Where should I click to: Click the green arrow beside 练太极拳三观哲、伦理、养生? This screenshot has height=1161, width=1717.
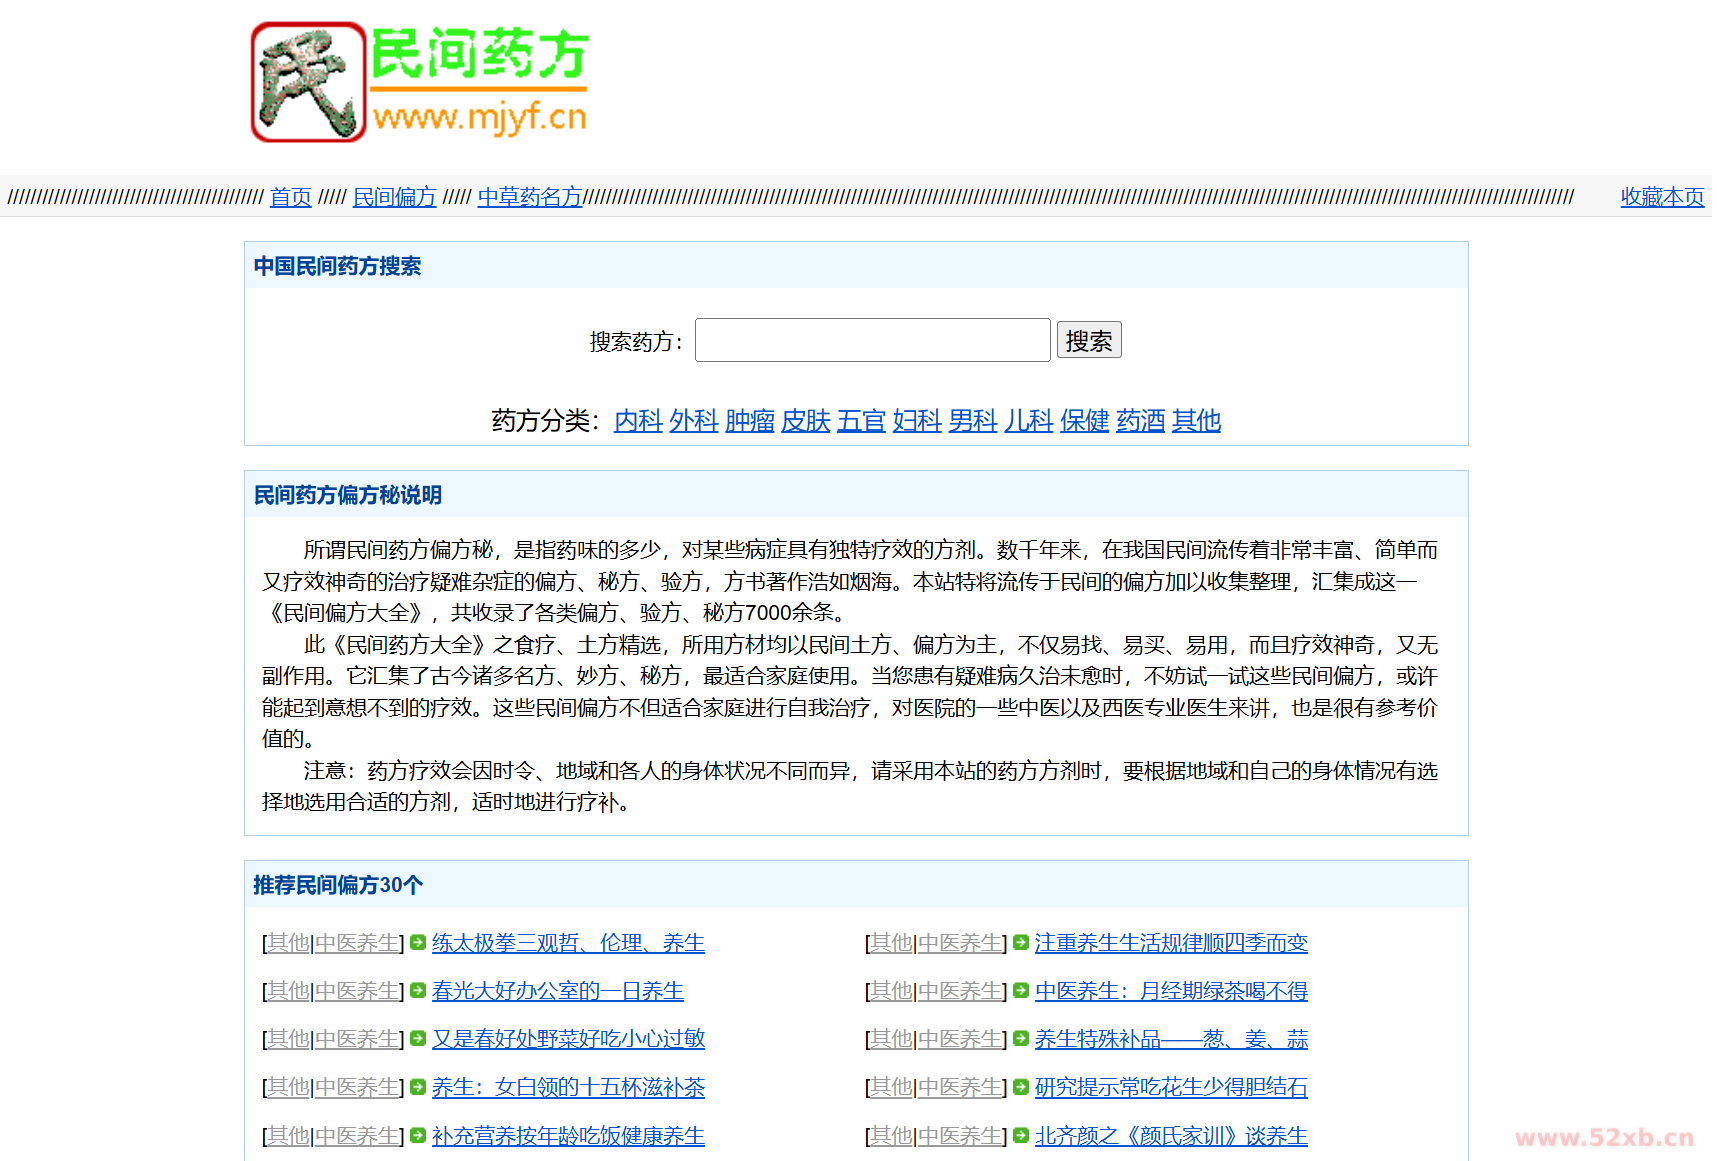coord(417,942)
